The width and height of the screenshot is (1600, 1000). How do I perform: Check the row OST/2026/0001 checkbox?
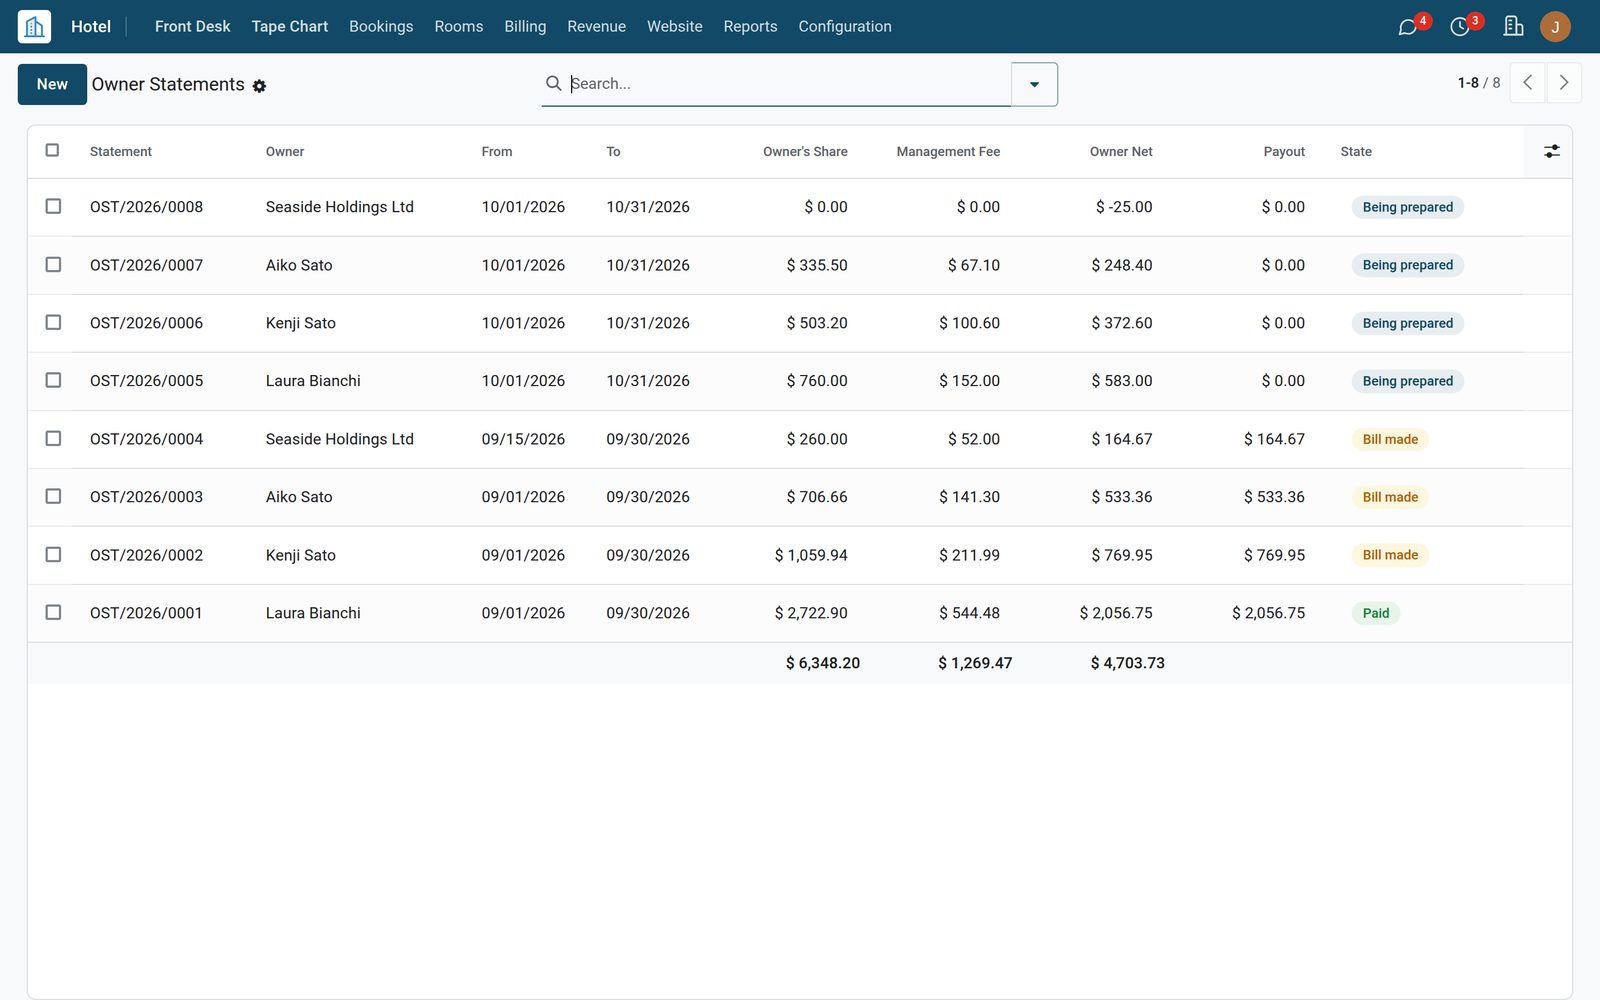pyautogui.click(x=53, y=612)
